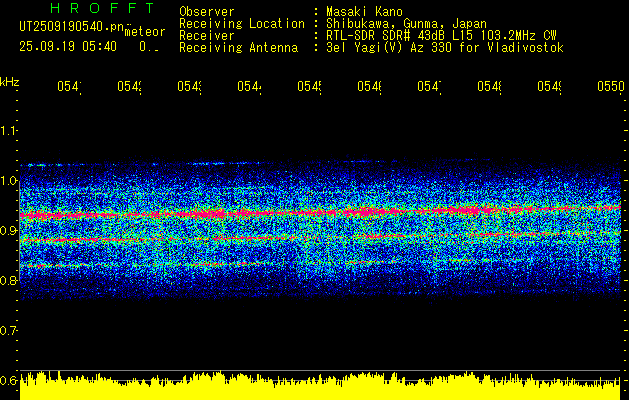Click the 1.0 kHz axis label
629x400 pixels.
9,181
